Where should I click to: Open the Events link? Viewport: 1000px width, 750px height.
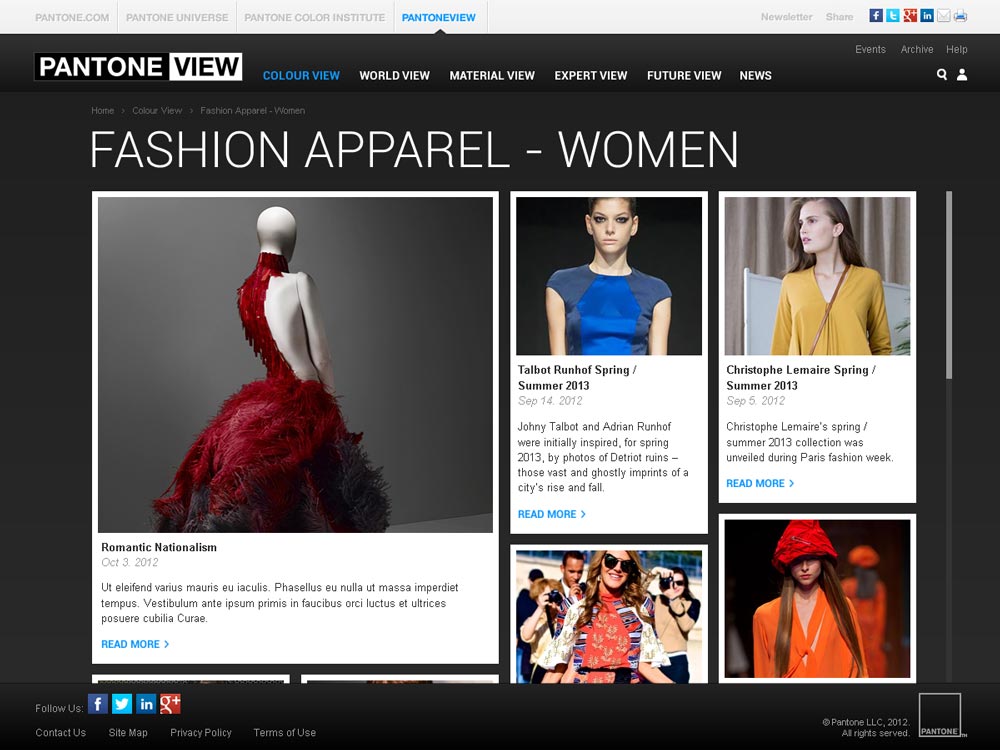click(871, 49)
